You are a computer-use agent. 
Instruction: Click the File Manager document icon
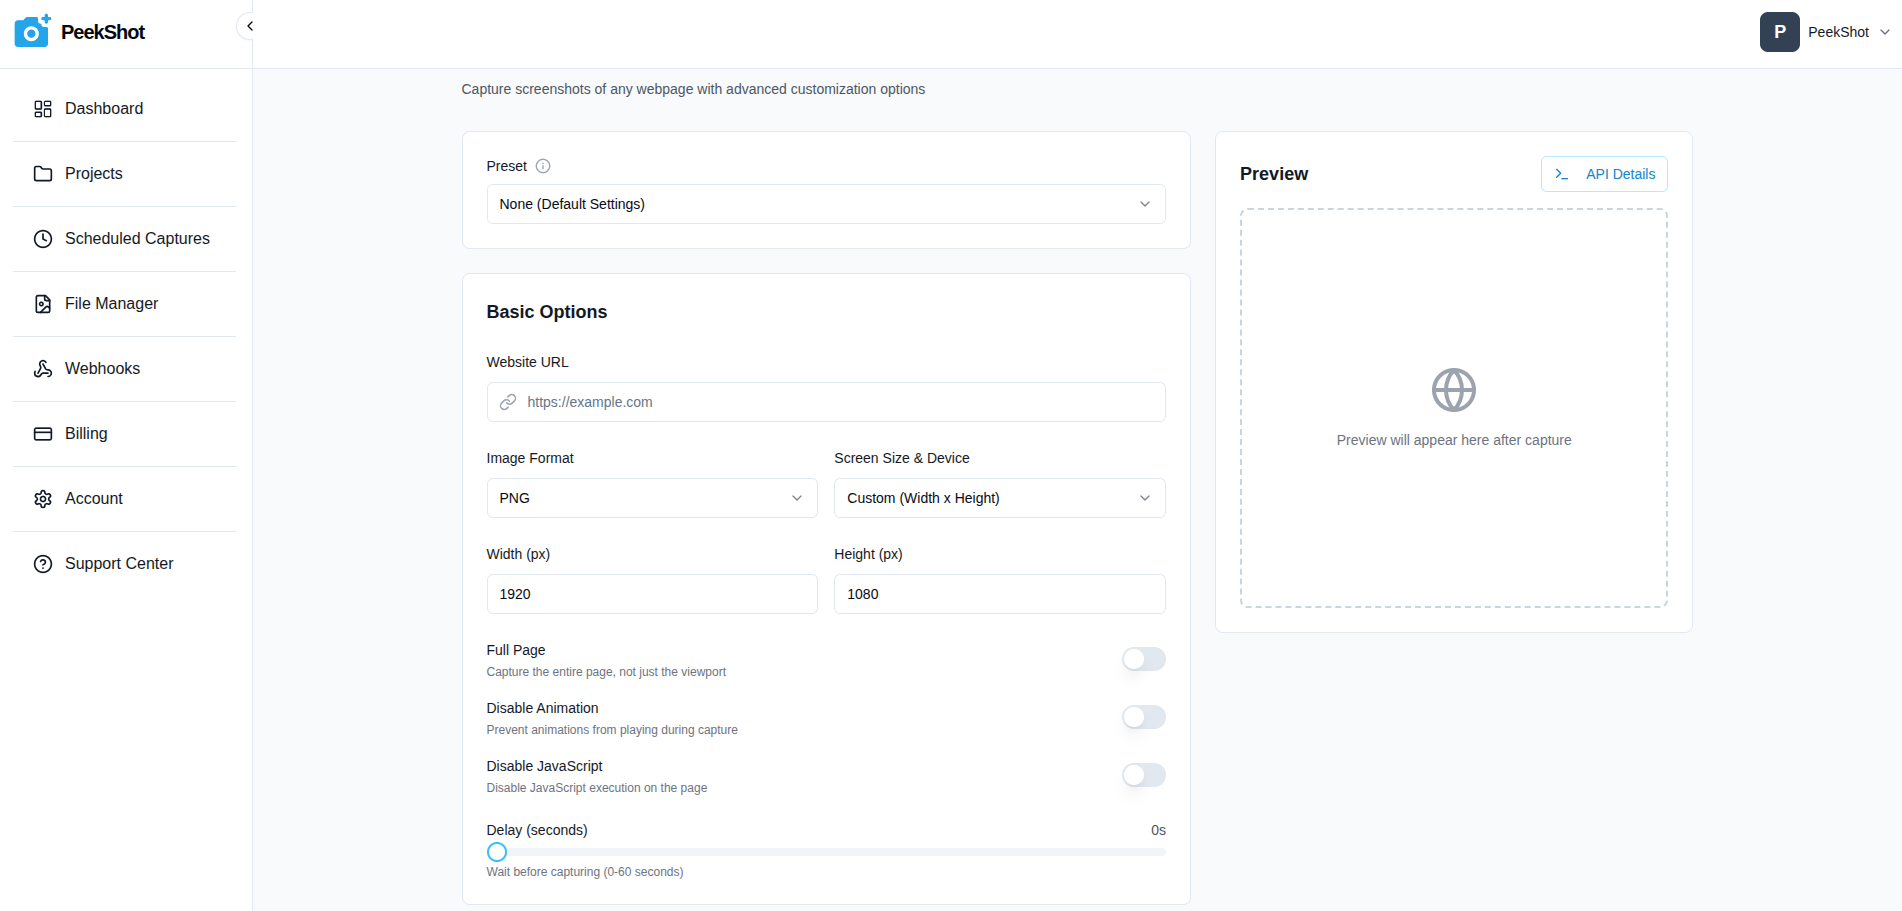pyautogui.click(x=43, y=304)
